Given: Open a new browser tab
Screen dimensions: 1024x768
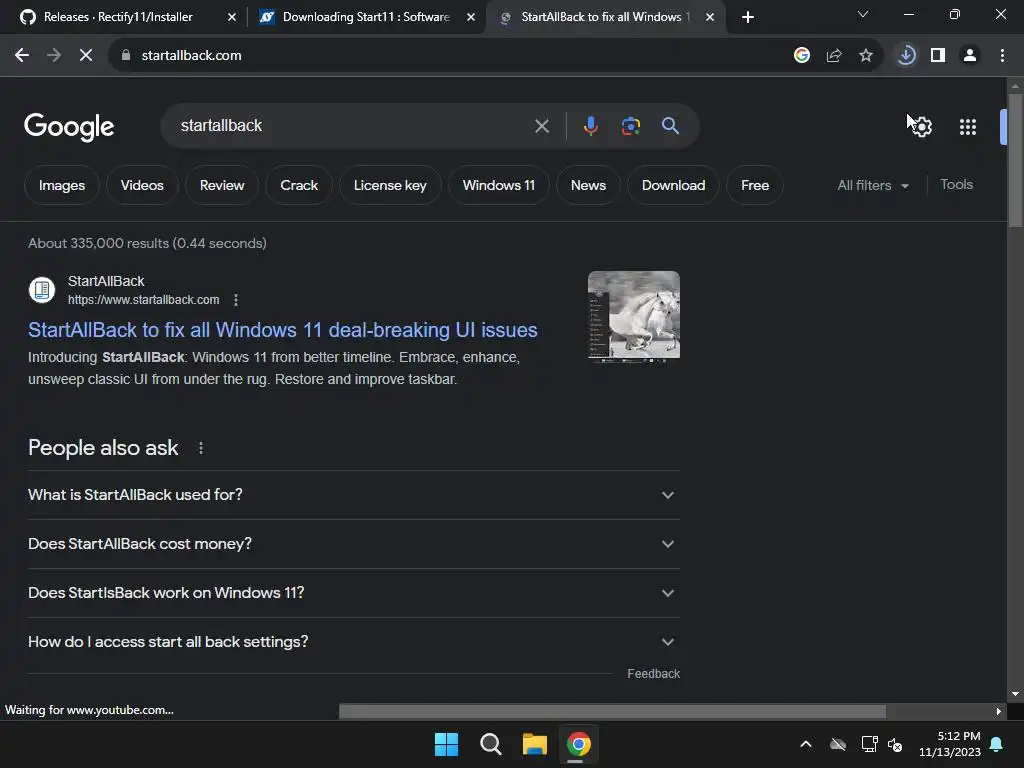Looking at the screenshot, I should point(748,17).
